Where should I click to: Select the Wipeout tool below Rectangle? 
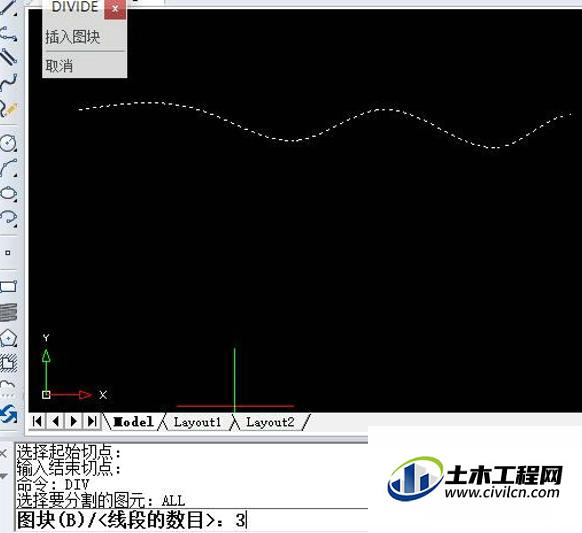pos(8,312)
